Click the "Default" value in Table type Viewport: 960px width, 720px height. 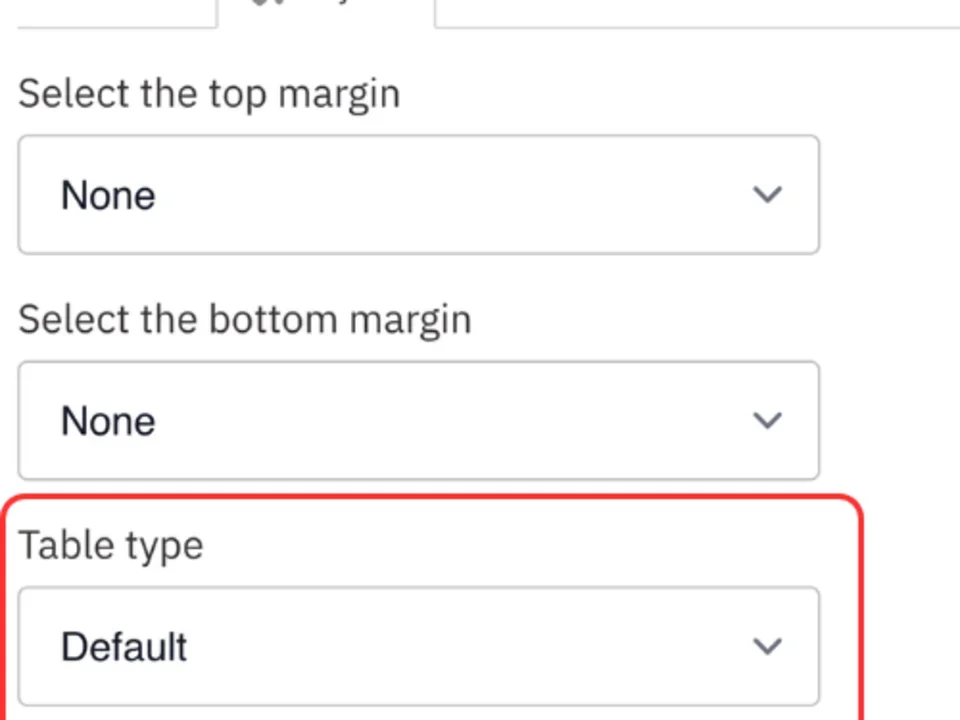[123, 647]
